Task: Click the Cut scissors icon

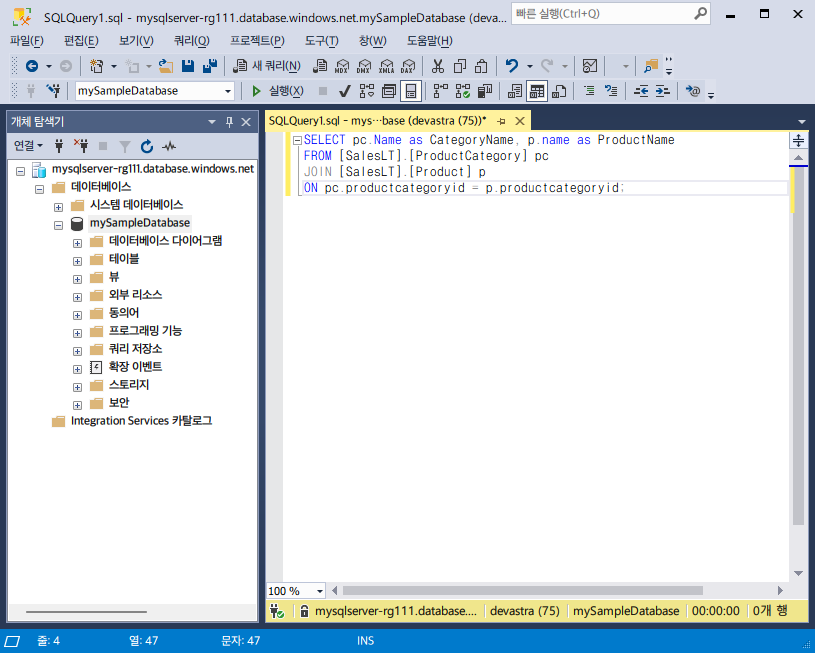Action: click(x=438, y=66)
